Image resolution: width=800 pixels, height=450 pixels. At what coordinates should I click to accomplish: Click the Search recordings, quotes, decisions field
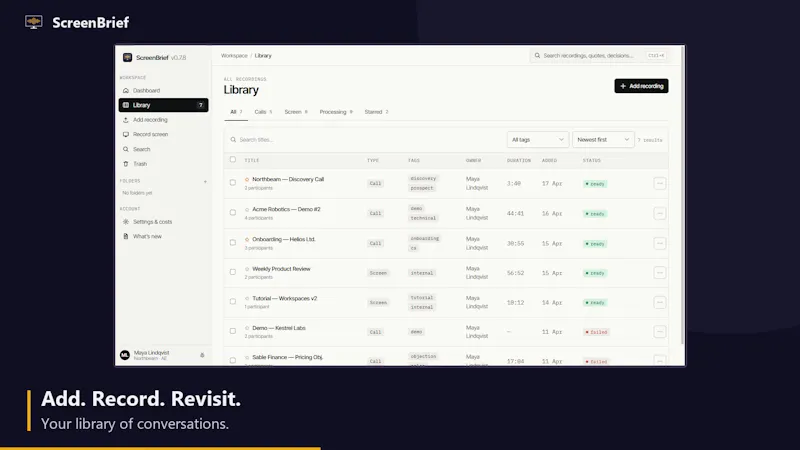[x=599, y=56]
